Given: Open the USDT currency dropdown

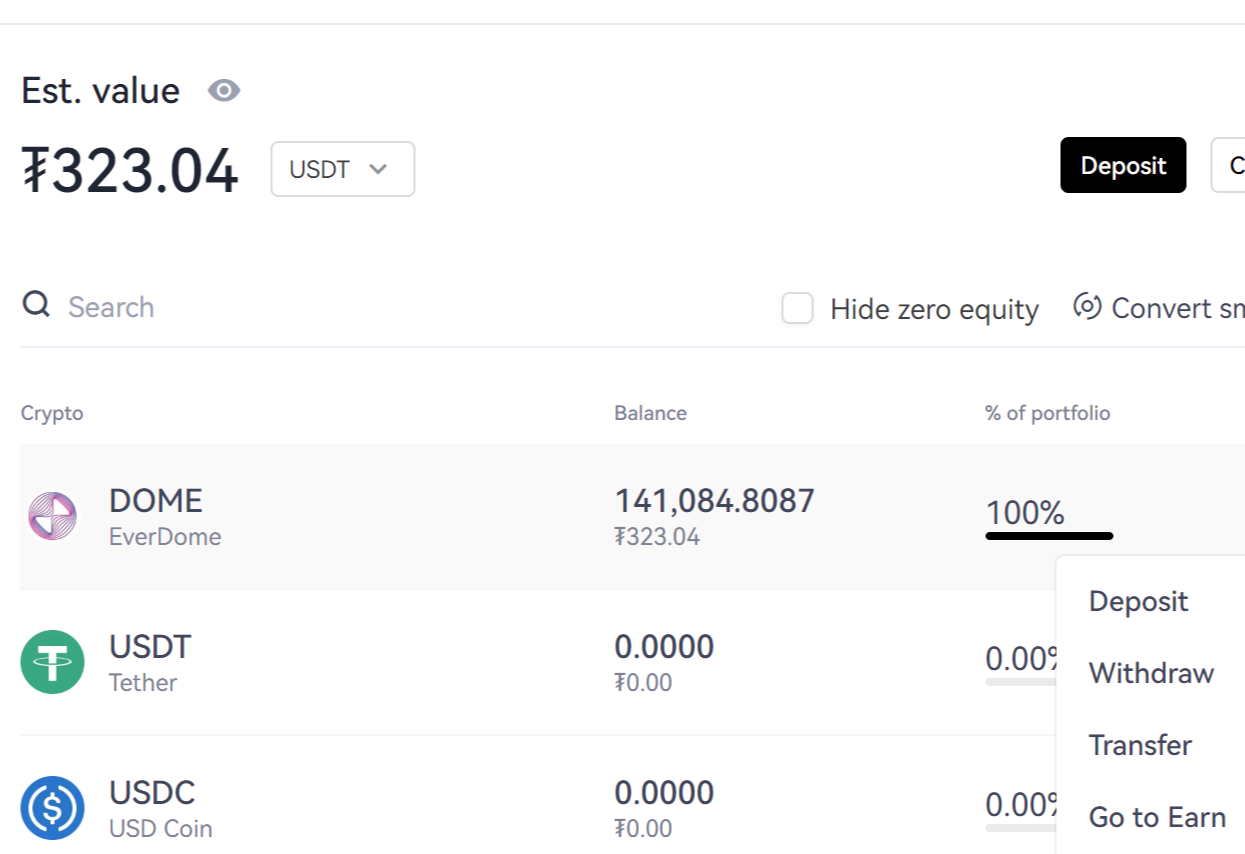Looking at the screenshot, I should [x=343, y=169].
